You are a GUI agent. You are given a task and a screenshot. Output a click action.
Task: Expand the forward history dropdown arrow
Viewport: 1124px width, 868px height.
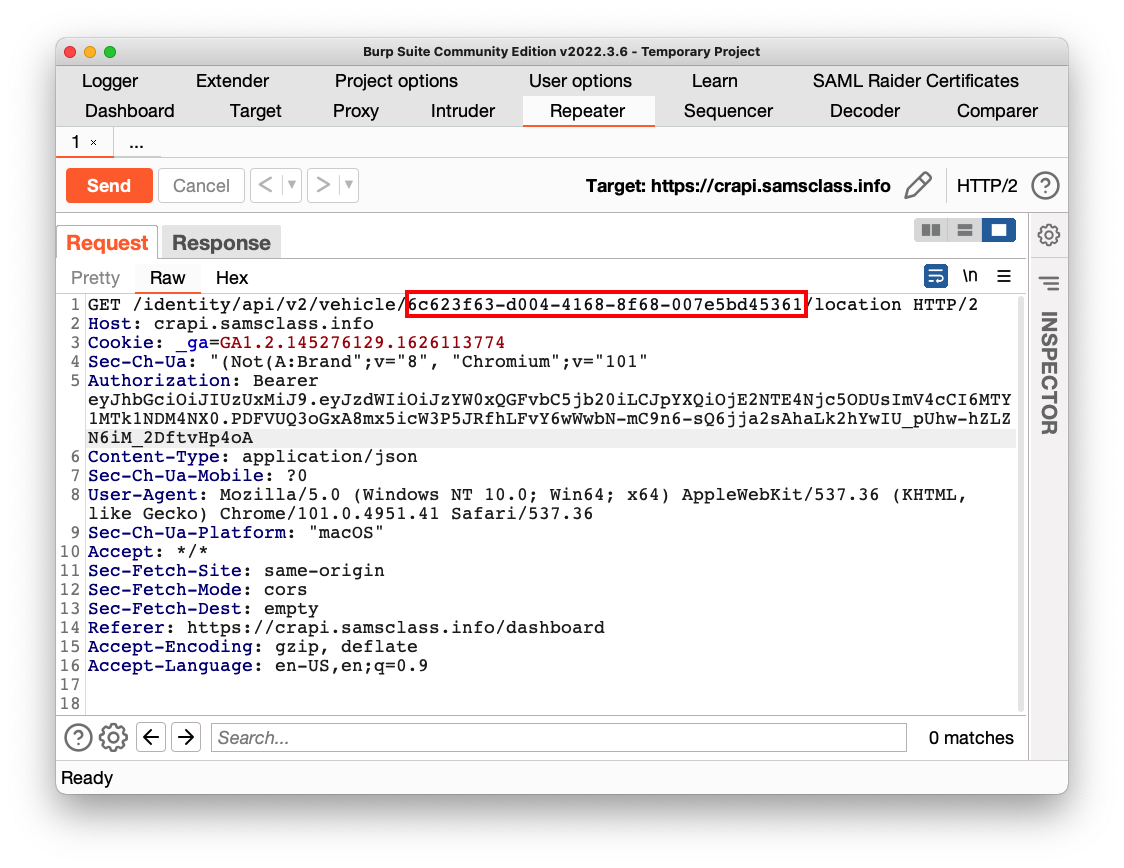point(349,186)
